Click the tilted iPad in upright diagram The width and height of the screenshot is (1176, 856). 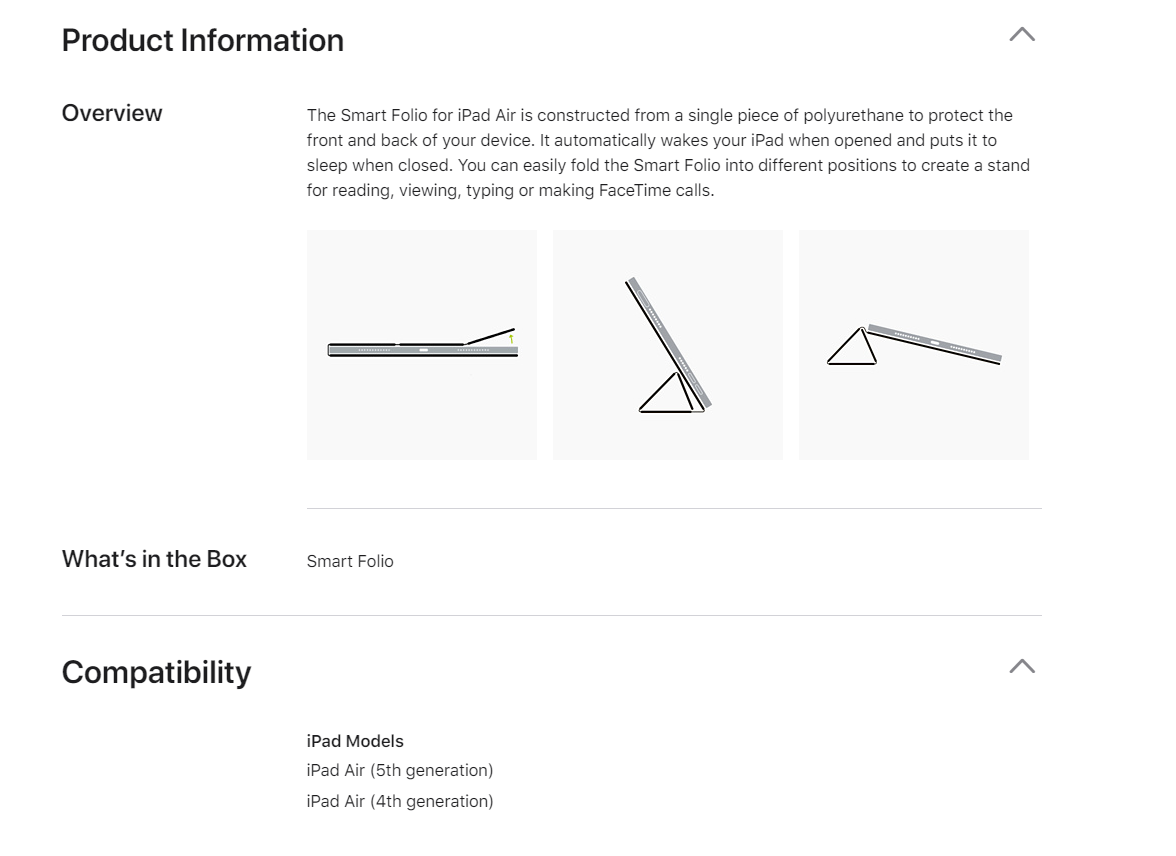[x=670, y=342]
